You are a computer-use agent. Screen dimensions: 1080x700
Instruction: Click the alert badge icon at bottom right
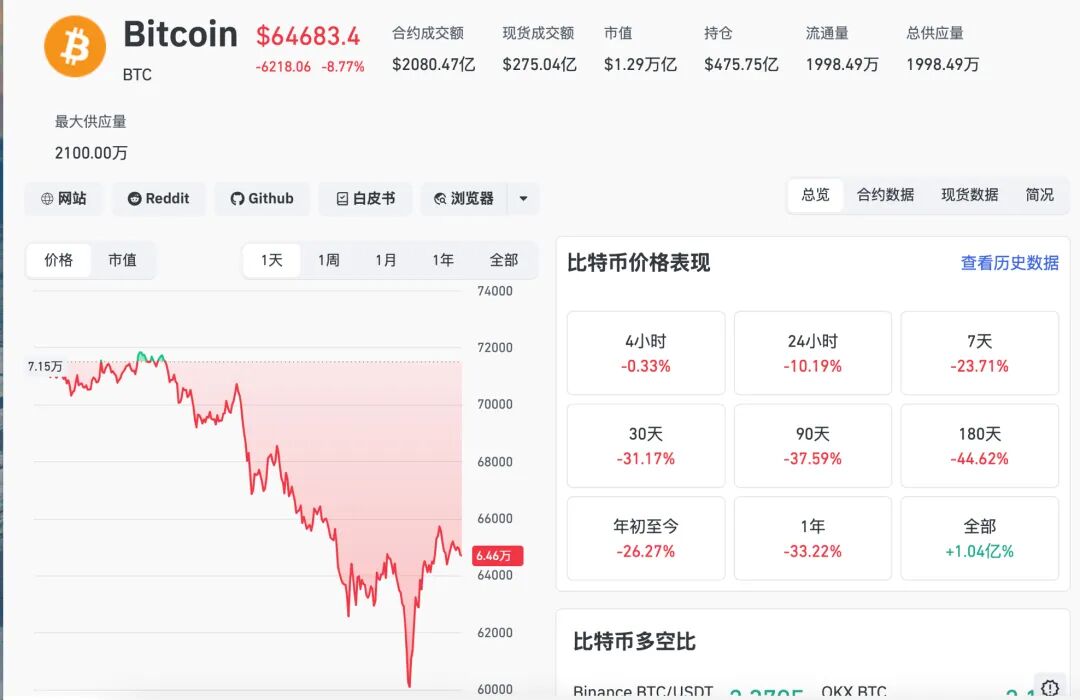1050,687
